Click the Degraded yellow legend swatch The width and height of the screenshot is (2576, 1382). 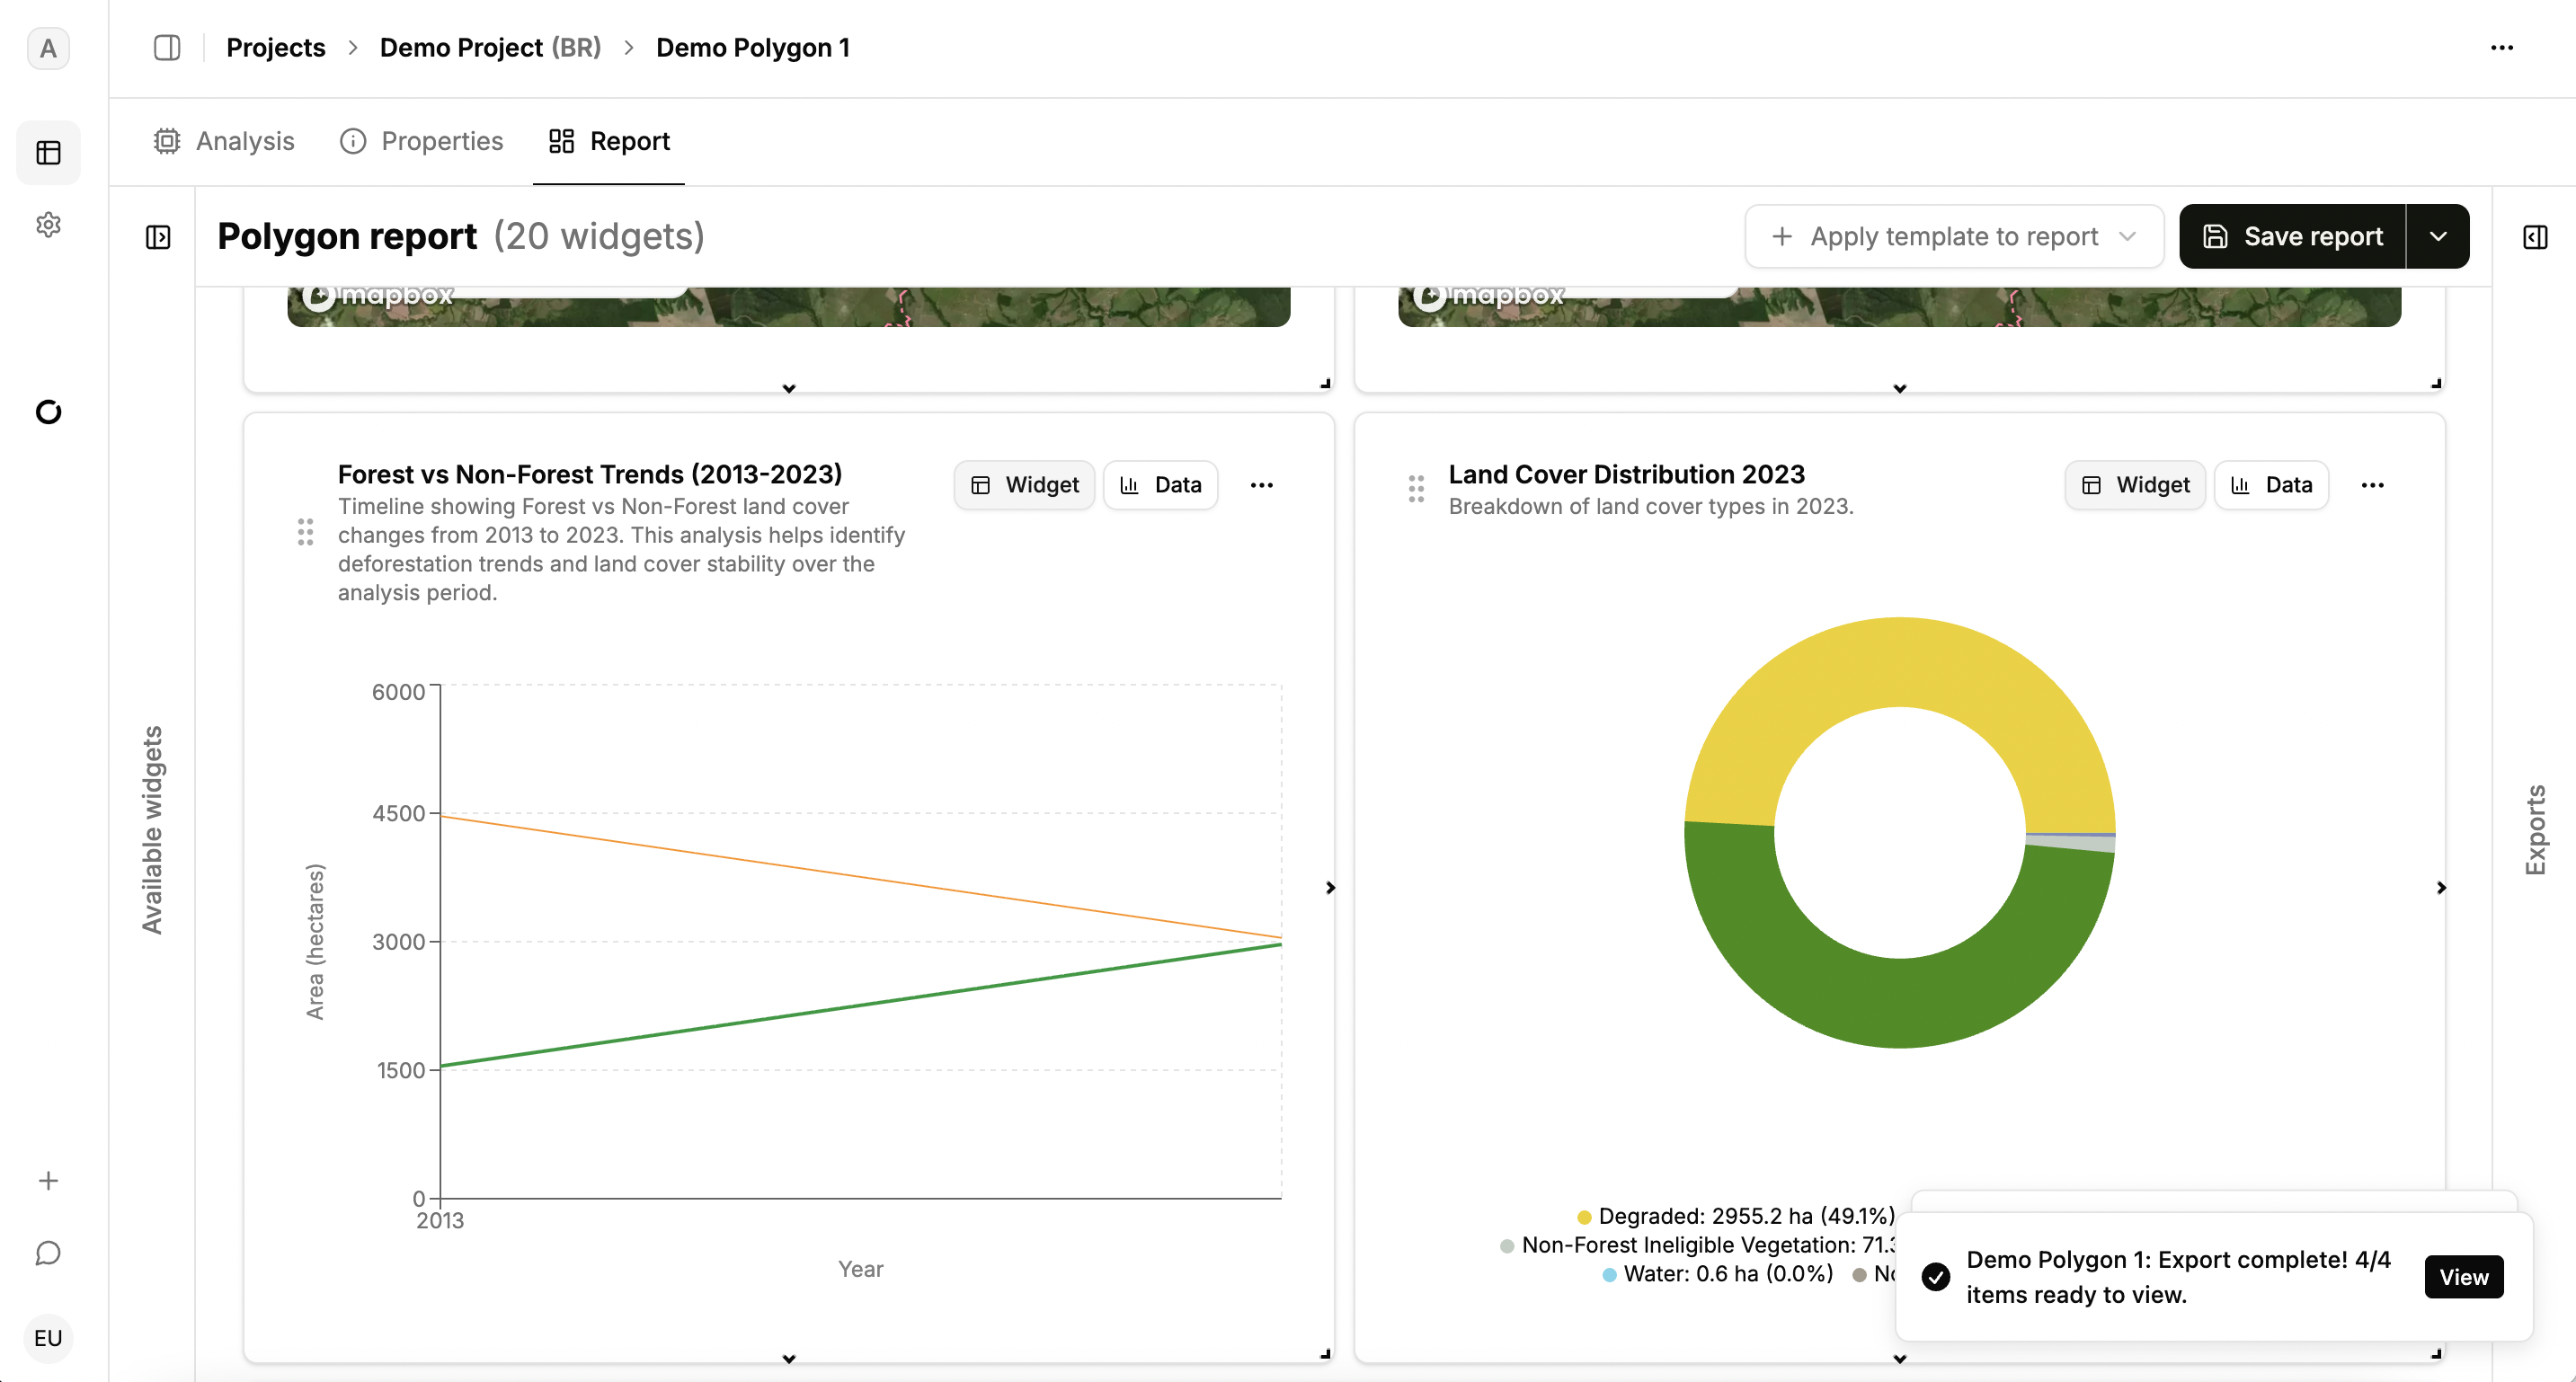pos(1584,1217)
